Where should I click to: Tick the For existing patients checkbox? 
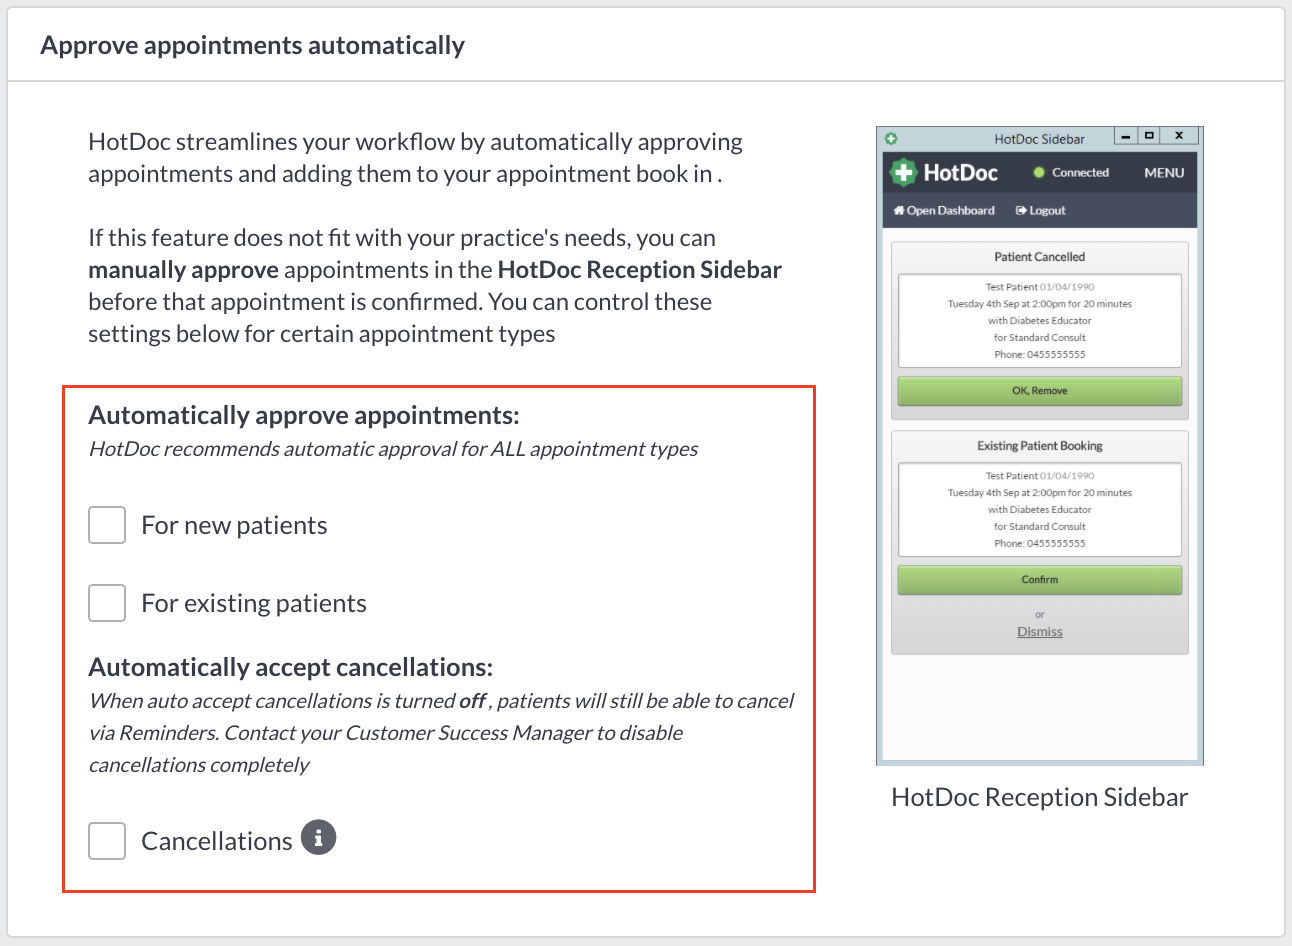click(107, 603)
